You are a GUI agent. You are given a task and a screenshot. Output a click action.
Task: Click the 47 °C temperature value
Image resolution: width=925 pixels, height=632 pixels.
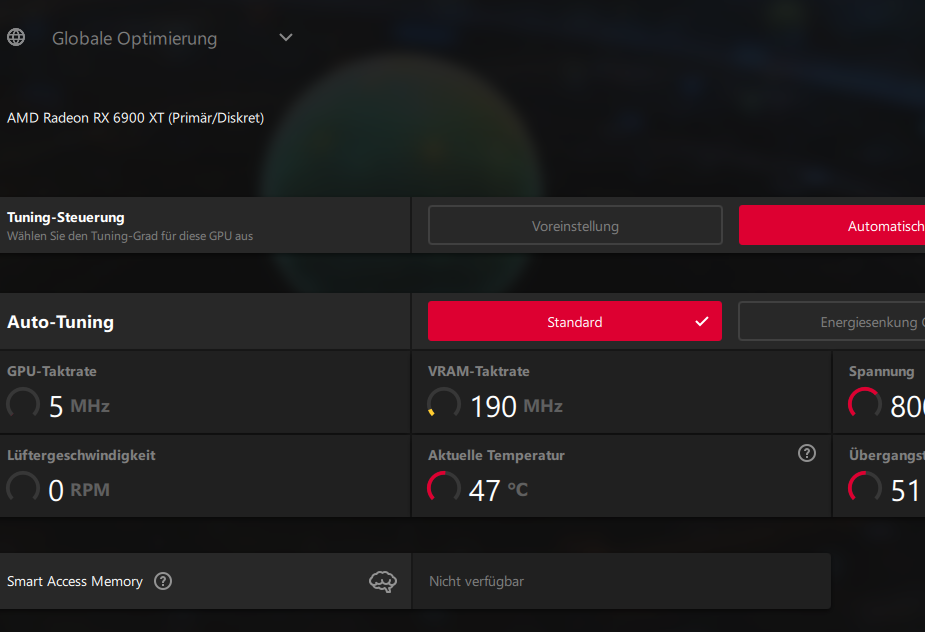[498, 490]
